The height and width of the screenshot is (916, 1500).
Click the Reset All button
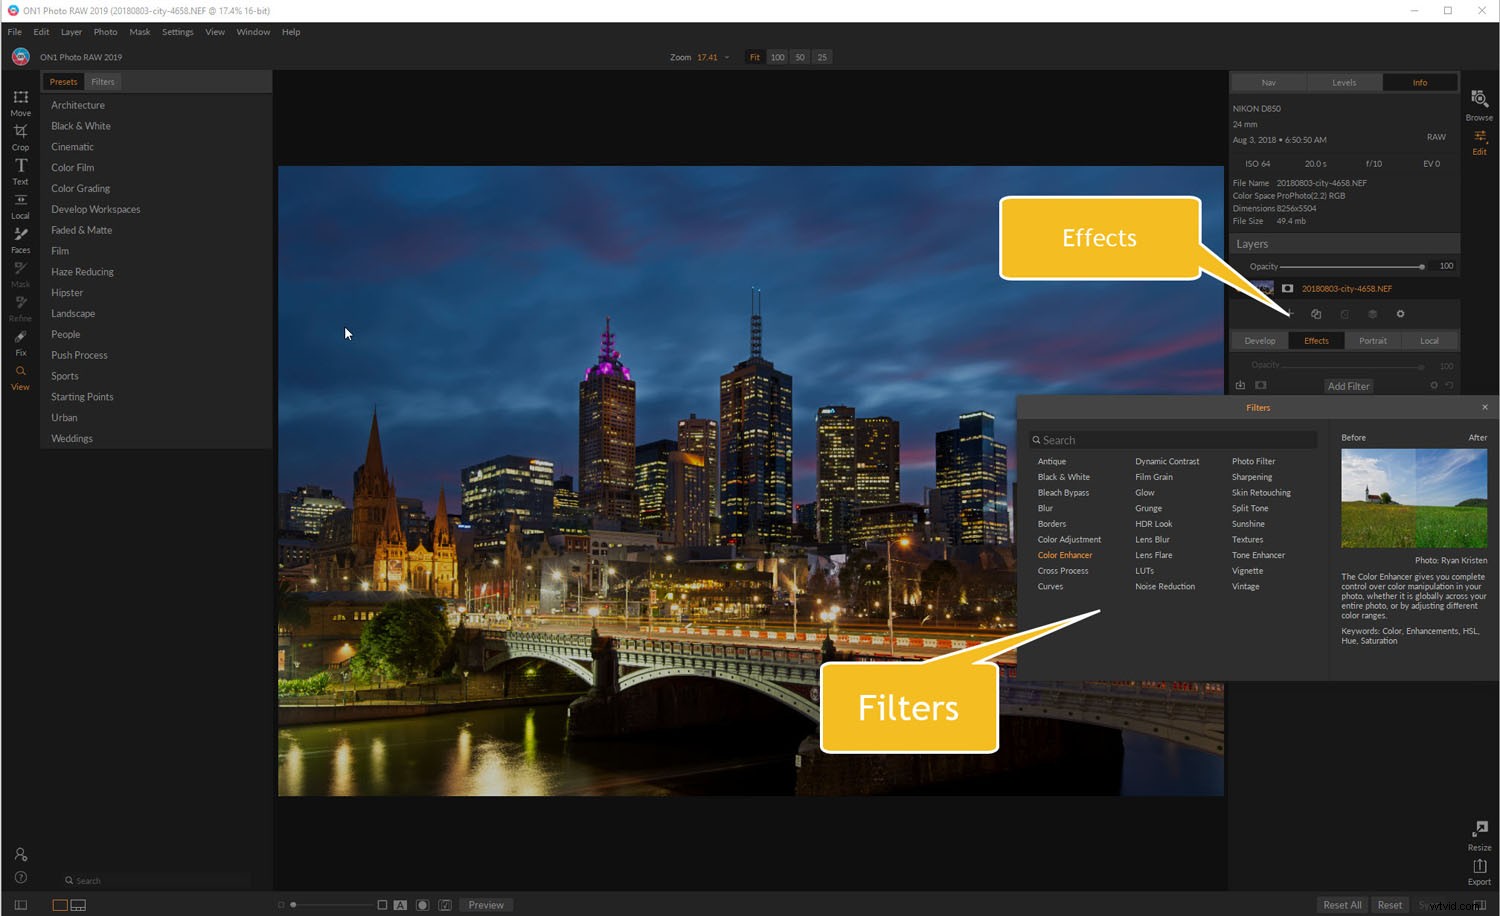(x=1342, y=904)
